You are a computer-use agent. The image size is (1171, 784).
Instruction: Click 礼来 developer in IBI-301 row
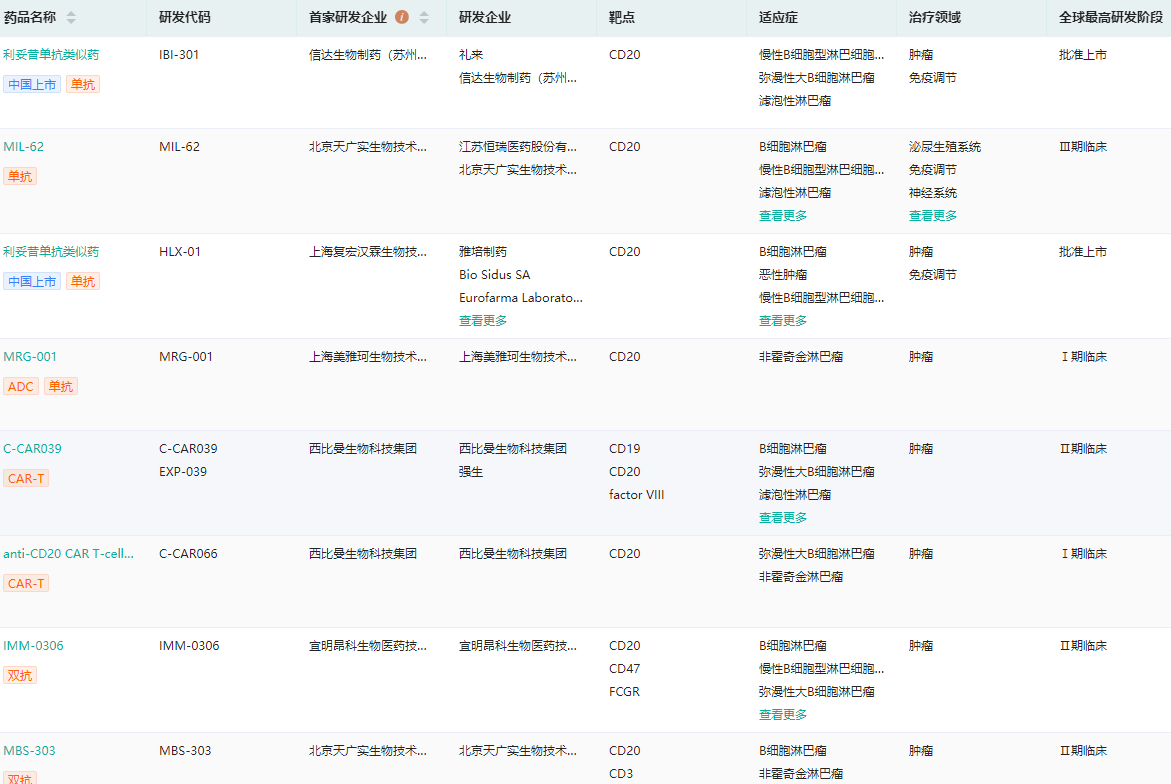471,55
